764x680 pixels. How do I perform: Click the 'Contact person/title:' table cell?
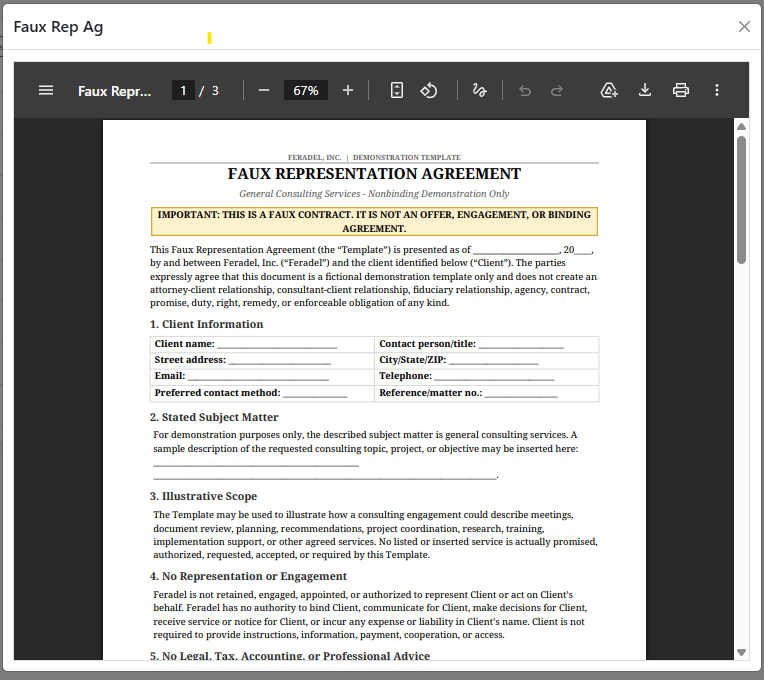(x=486, y=344)
